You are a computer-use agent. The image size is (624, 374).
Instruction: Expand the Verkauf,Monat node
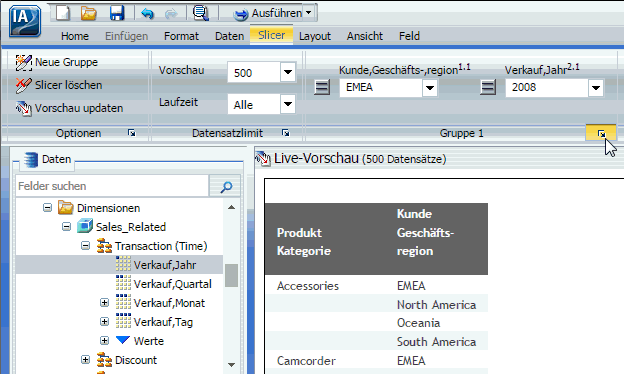point(104,303)
